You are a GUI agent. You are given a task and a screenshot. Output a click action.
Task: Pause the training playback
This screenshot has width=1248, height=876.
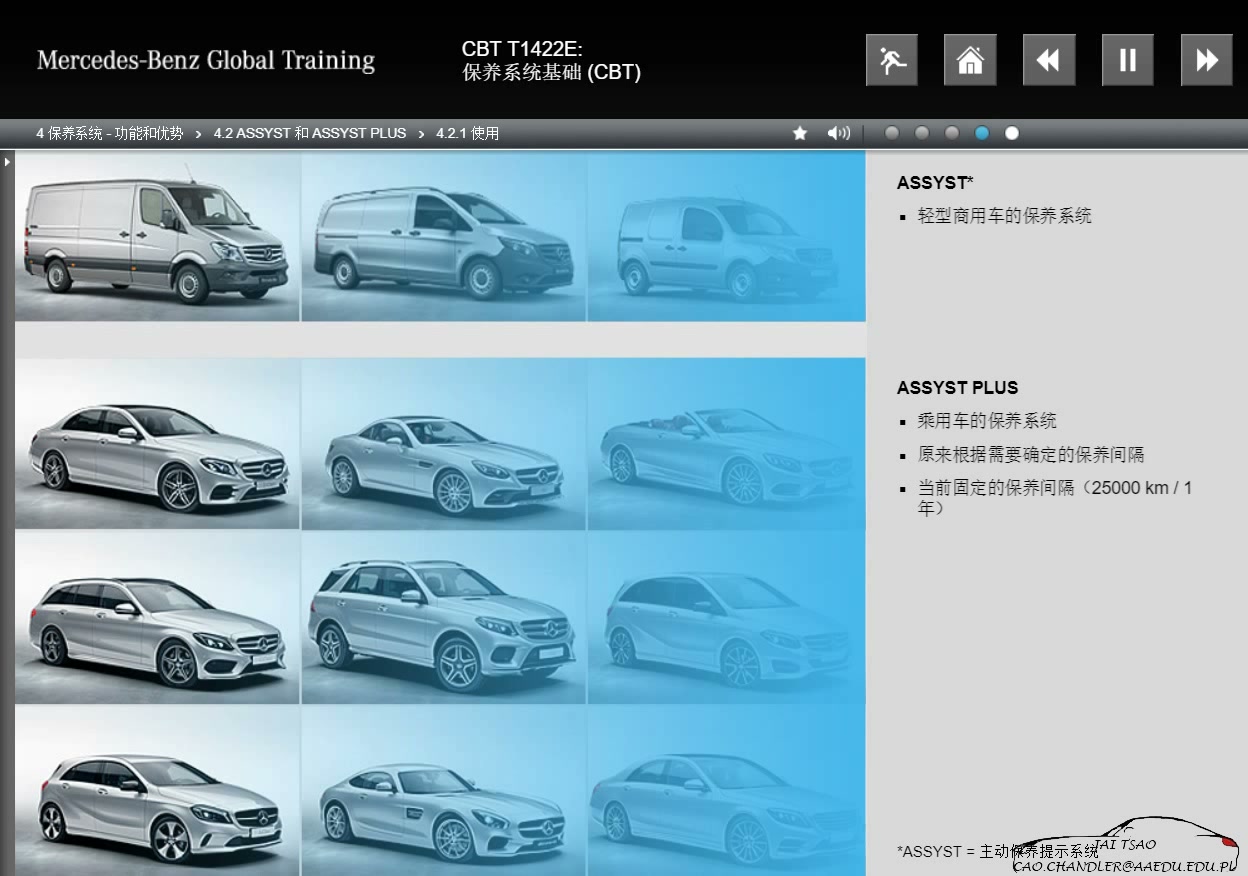click(x=1128, y=60)
